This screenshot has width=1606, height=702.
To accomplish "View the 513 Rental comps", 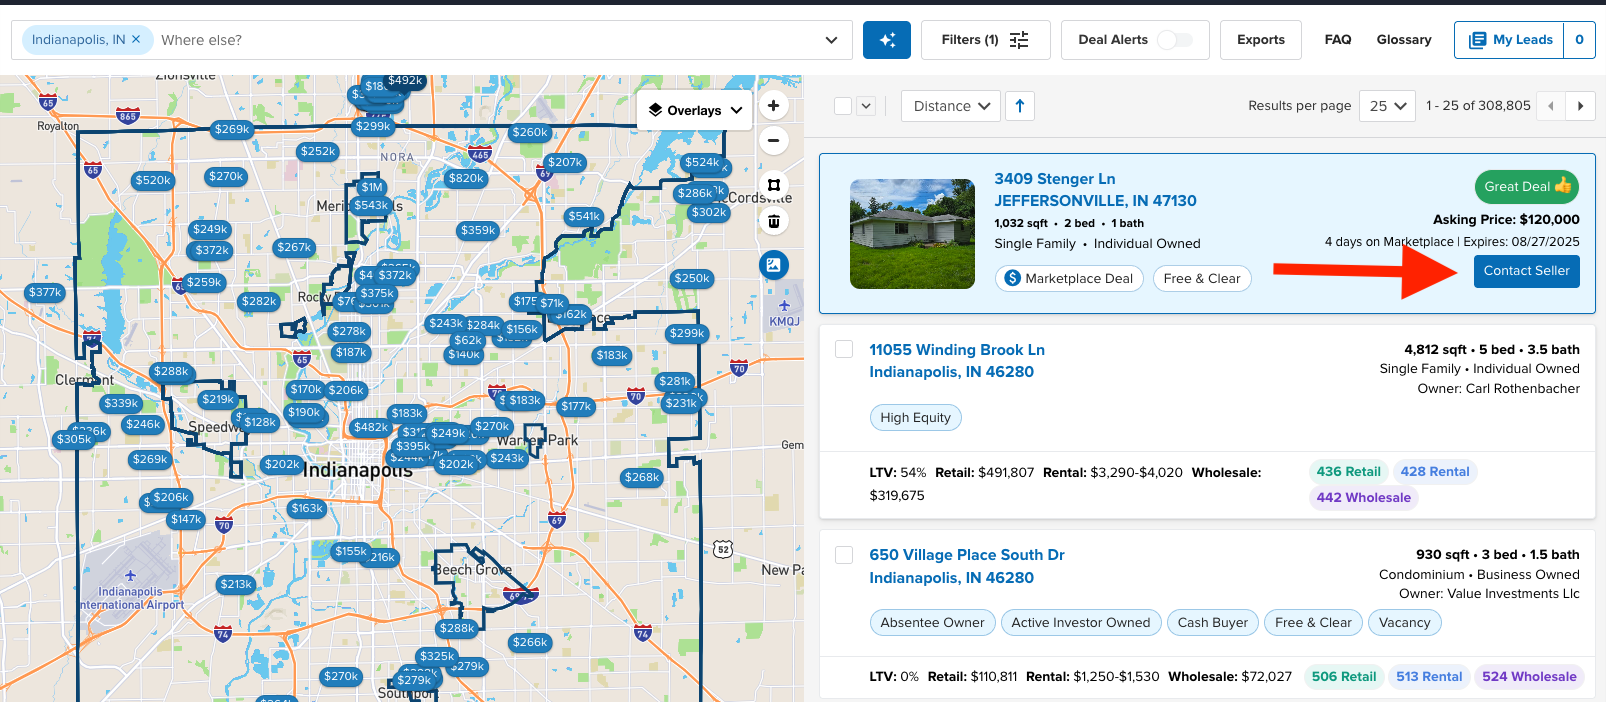I will click(x=1429, y=677).
